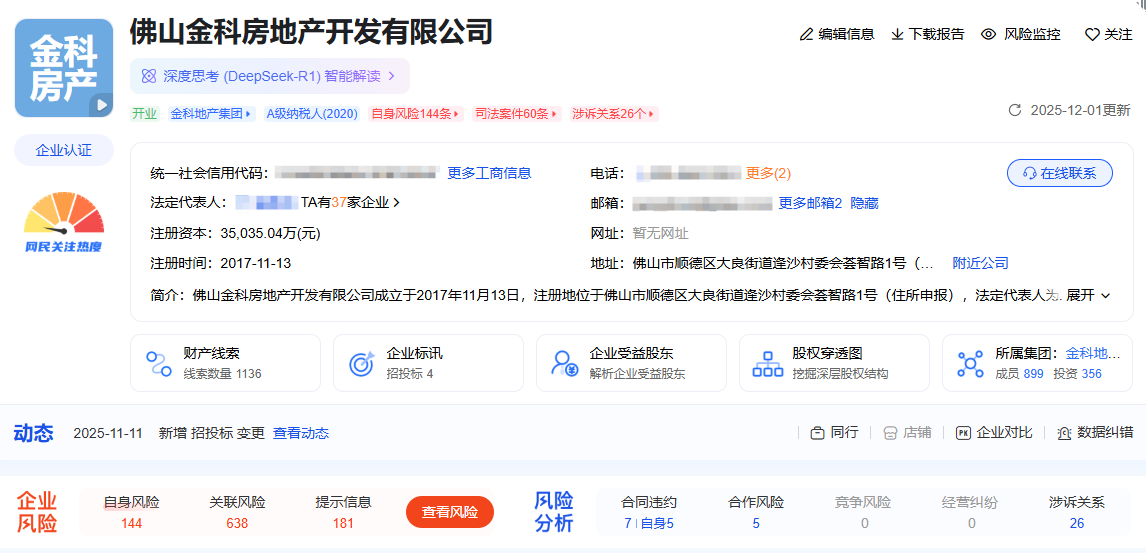1146x553 pixels.
Task: Click the 企业受益股东 person icon
Action: coord(566,363)
